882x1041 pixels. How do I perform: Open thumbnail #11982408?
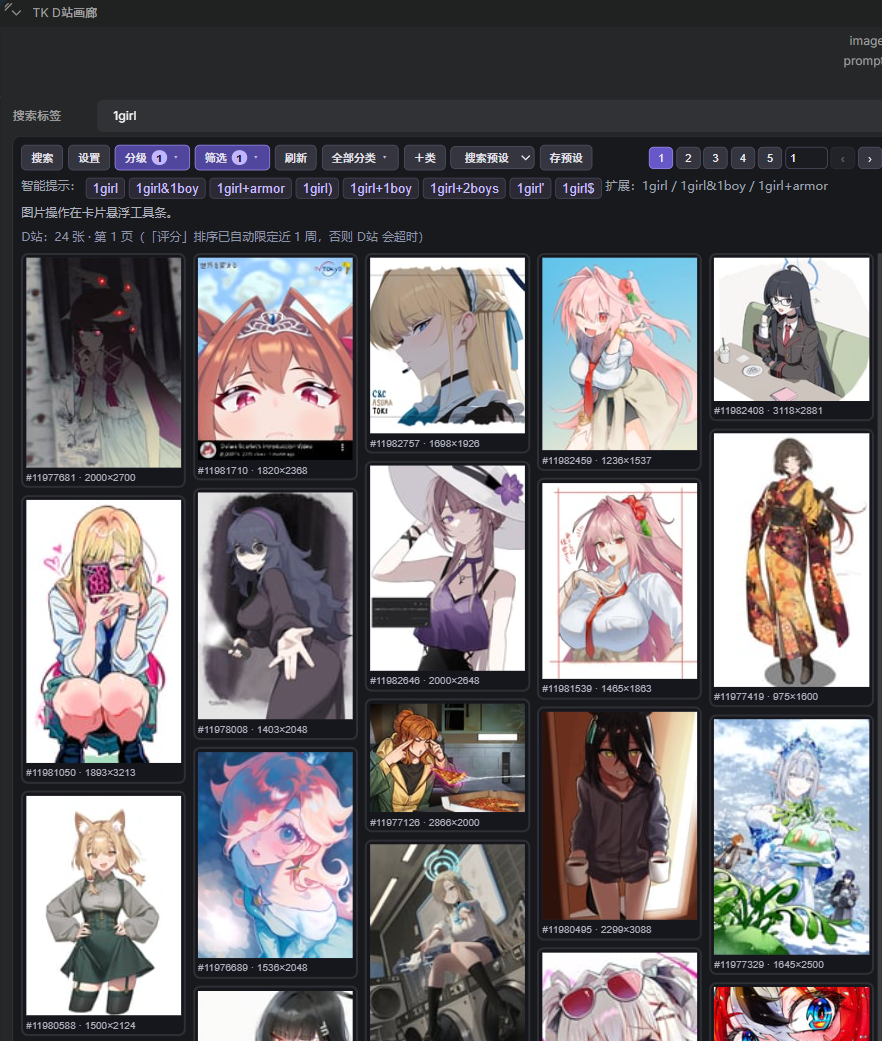(791, 329)
